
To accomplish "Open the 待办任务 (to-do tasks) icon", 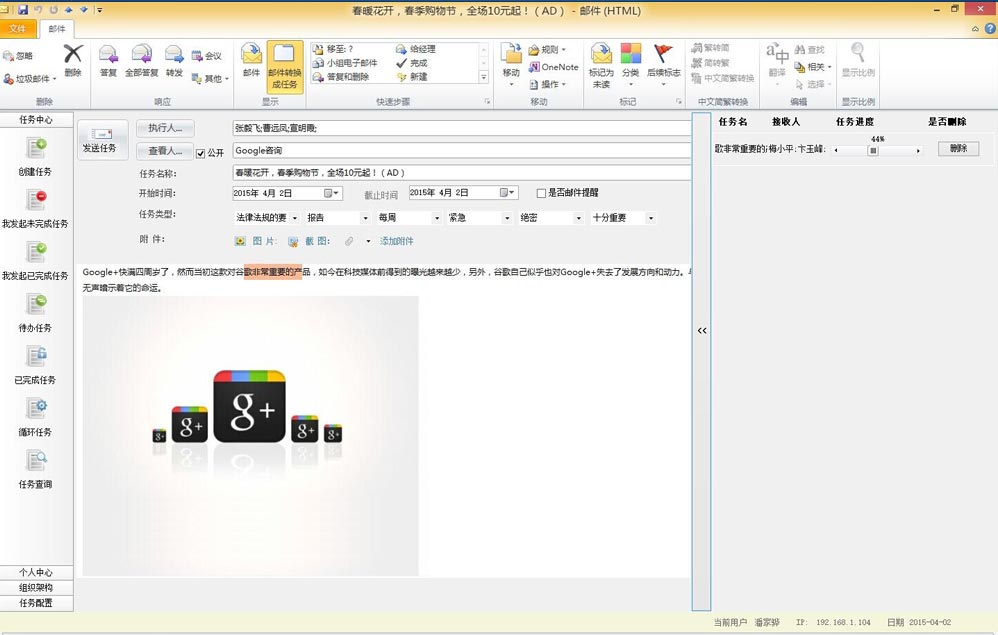I will (36, 305).
